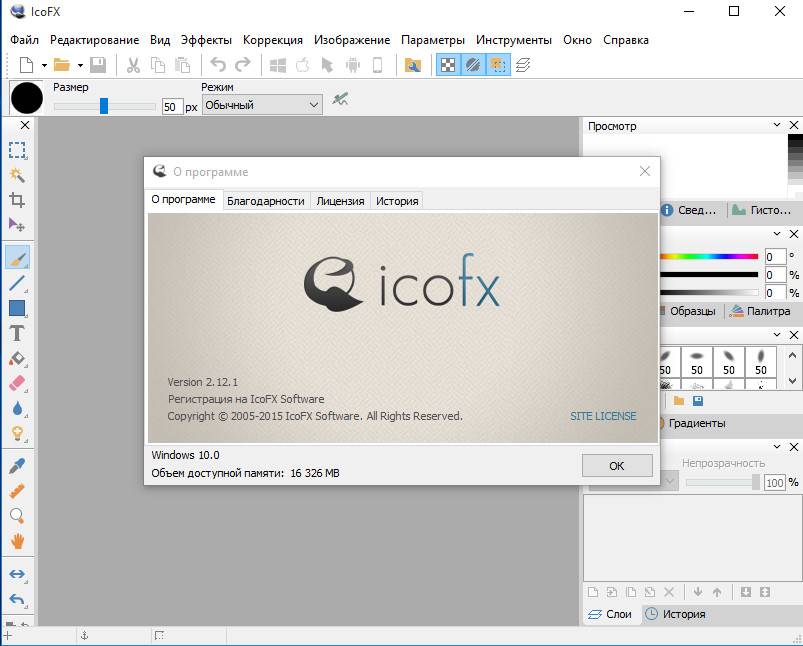Create iPhone icons with the phone icon
Screen dimensions: 803x646
coord(377,65)
